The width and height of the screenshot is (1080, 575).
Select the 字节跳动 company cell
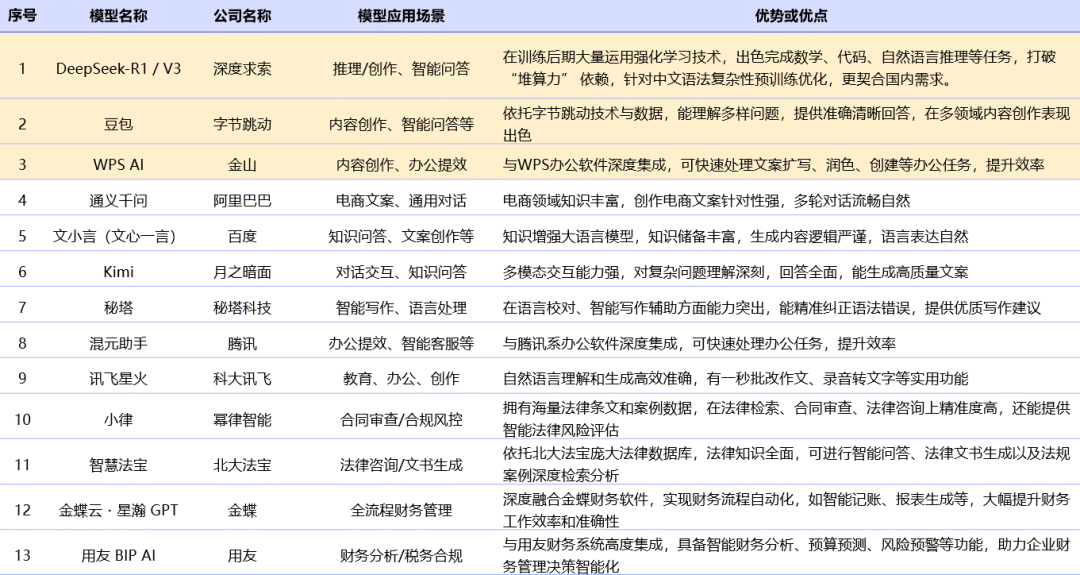[x=242, y=124]
